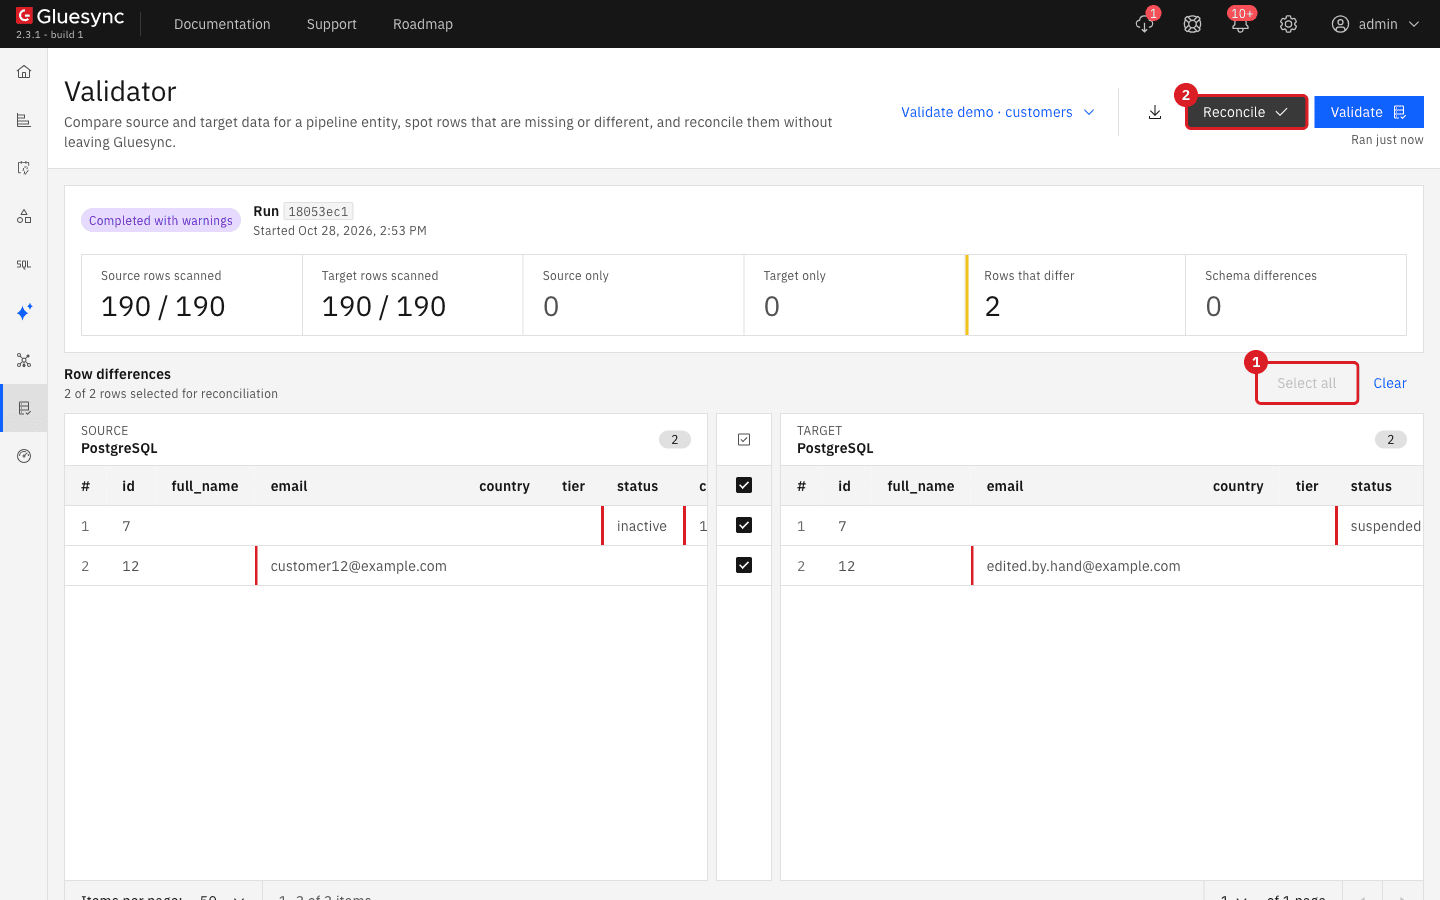Click the target country column header

[x=1238, y=486]
